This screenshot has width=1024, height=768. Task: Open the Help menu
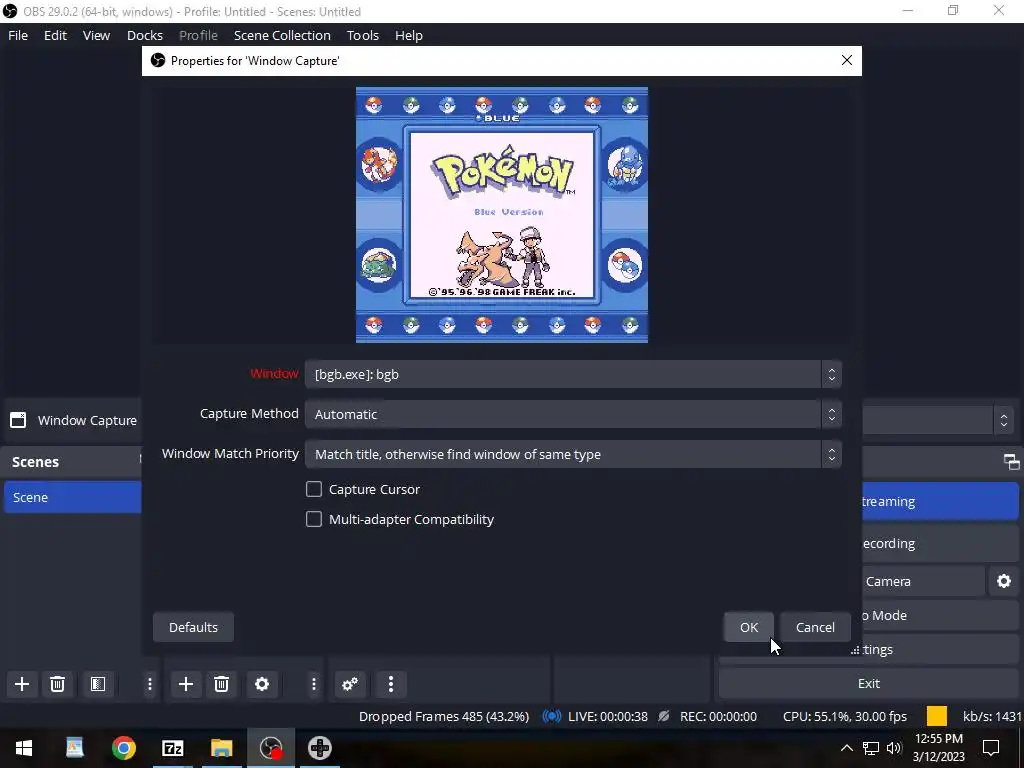(409, 35)
